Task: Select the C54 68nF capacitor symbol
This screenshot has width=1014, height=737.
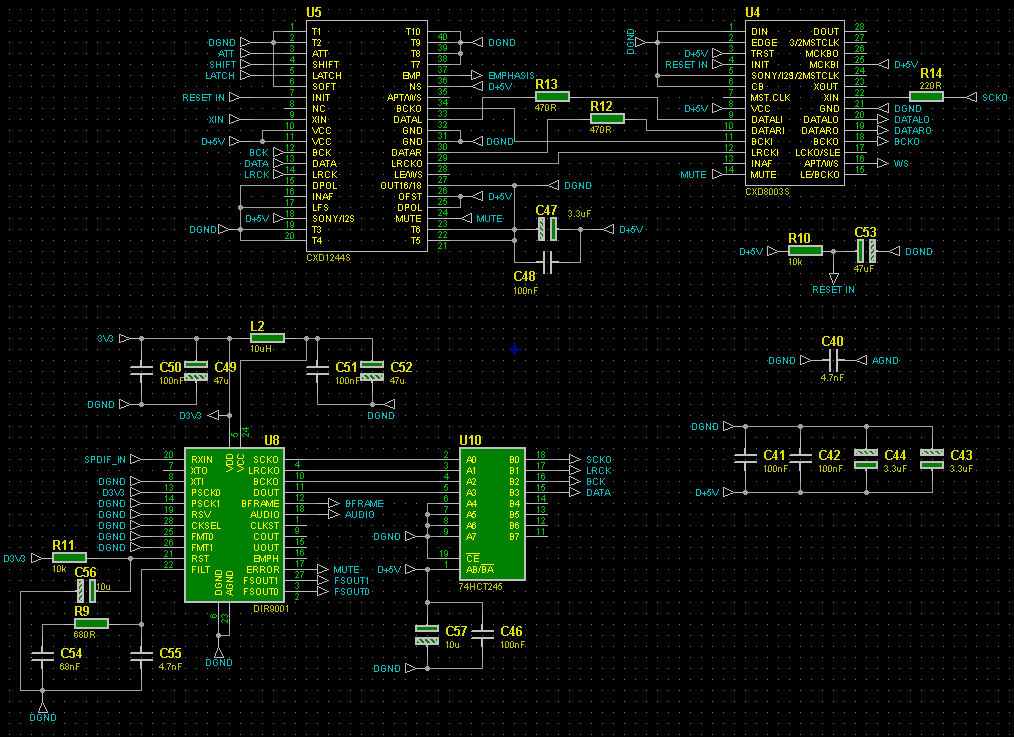Action: click(x=43, y=656)
